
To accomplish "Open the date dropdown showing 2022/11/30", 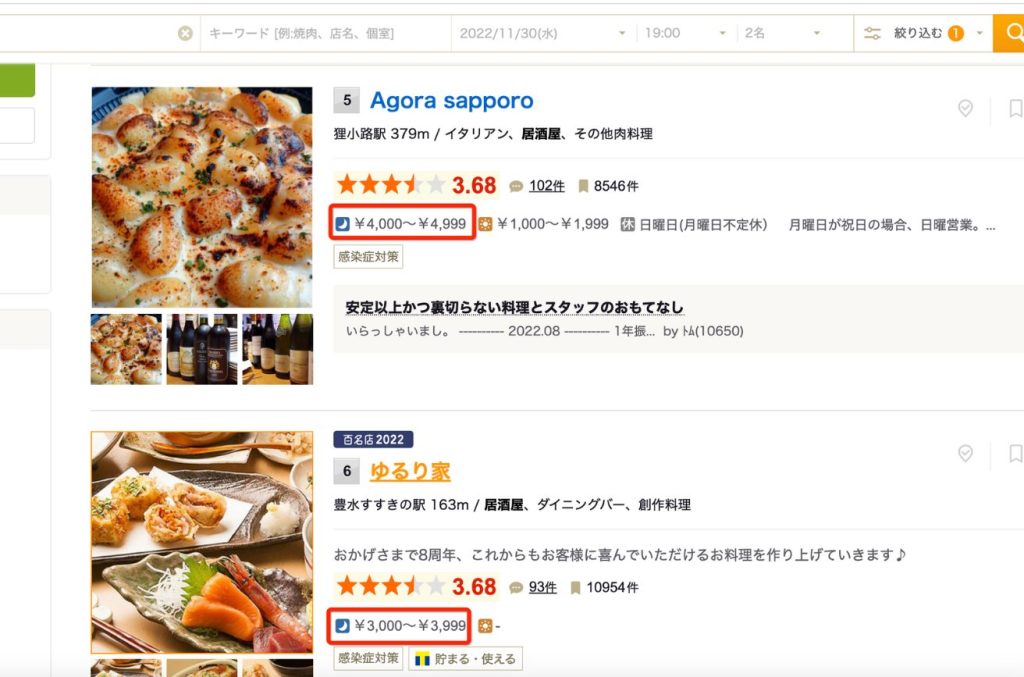I will coord(543,33).
